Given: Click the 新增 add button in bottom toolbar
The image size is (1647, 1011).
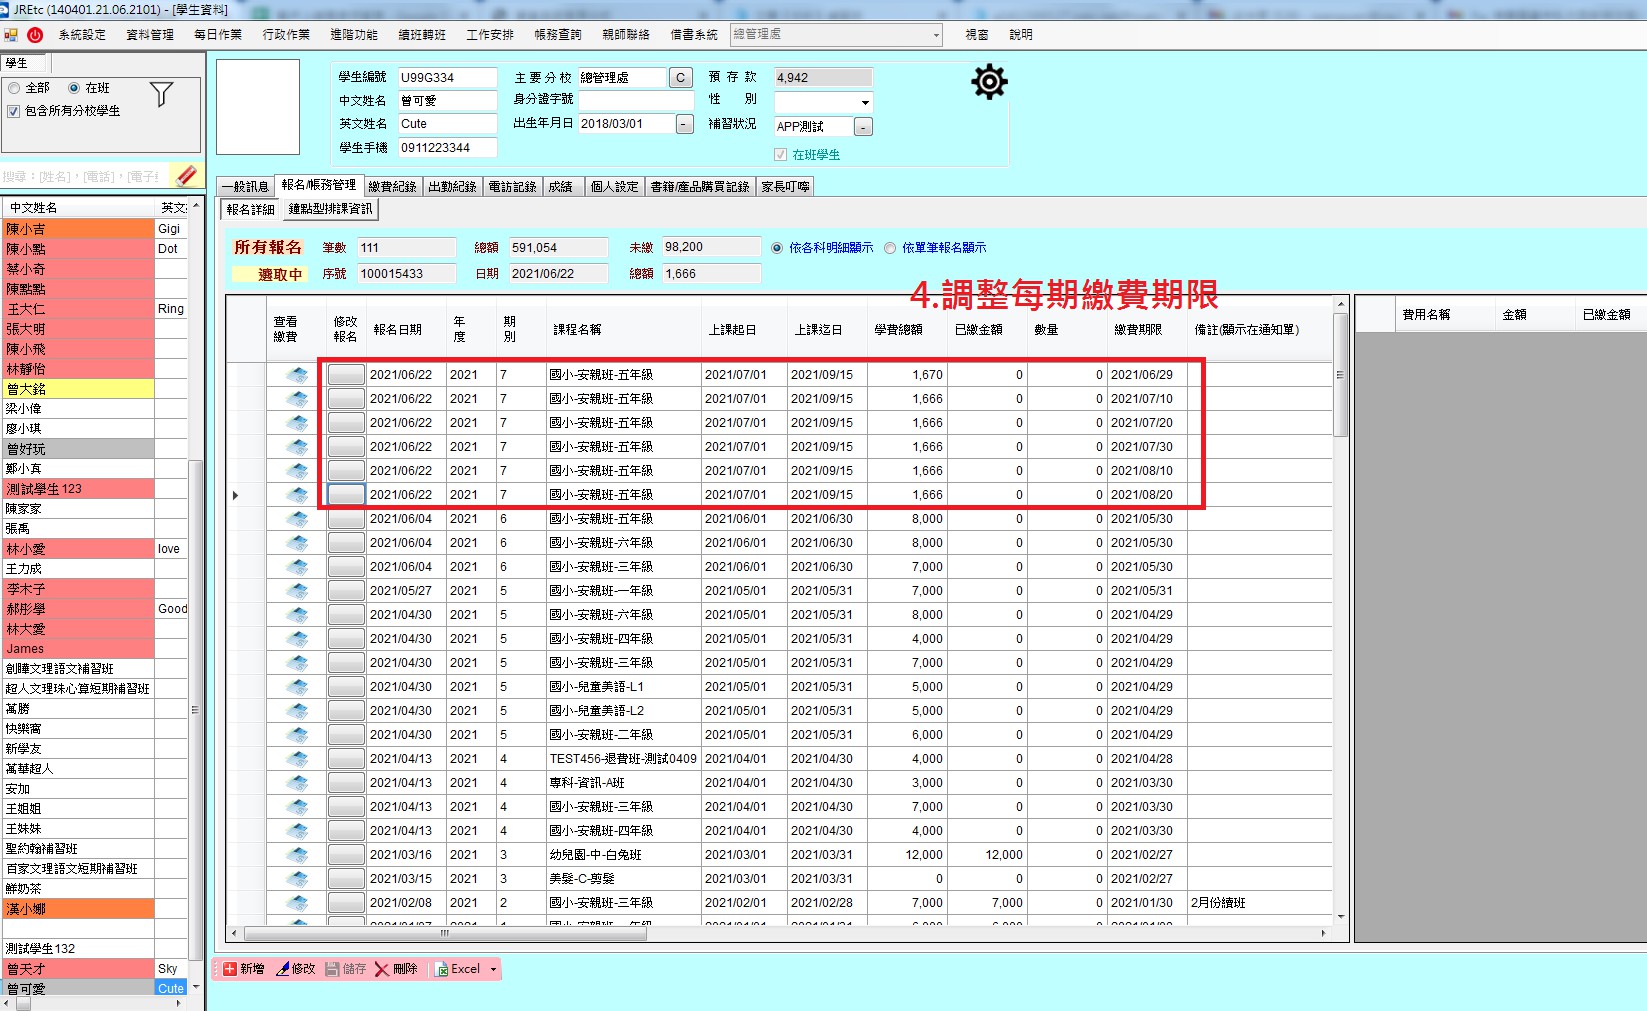Looking at the screenshot, I should (243, 969).
